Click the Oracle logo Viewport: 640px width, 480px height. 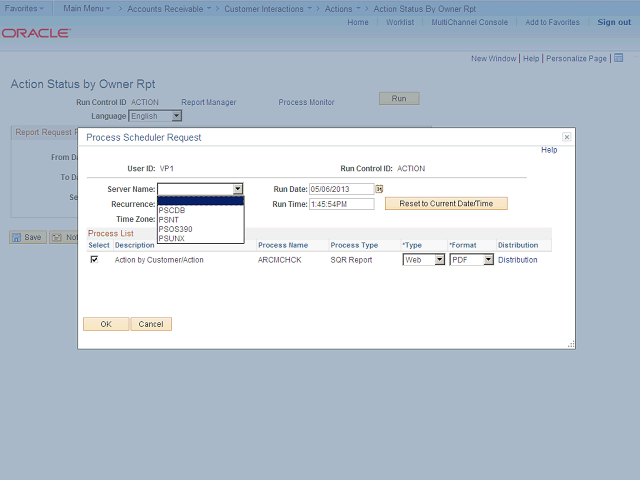pyautogui.click(x=36, y=33)
